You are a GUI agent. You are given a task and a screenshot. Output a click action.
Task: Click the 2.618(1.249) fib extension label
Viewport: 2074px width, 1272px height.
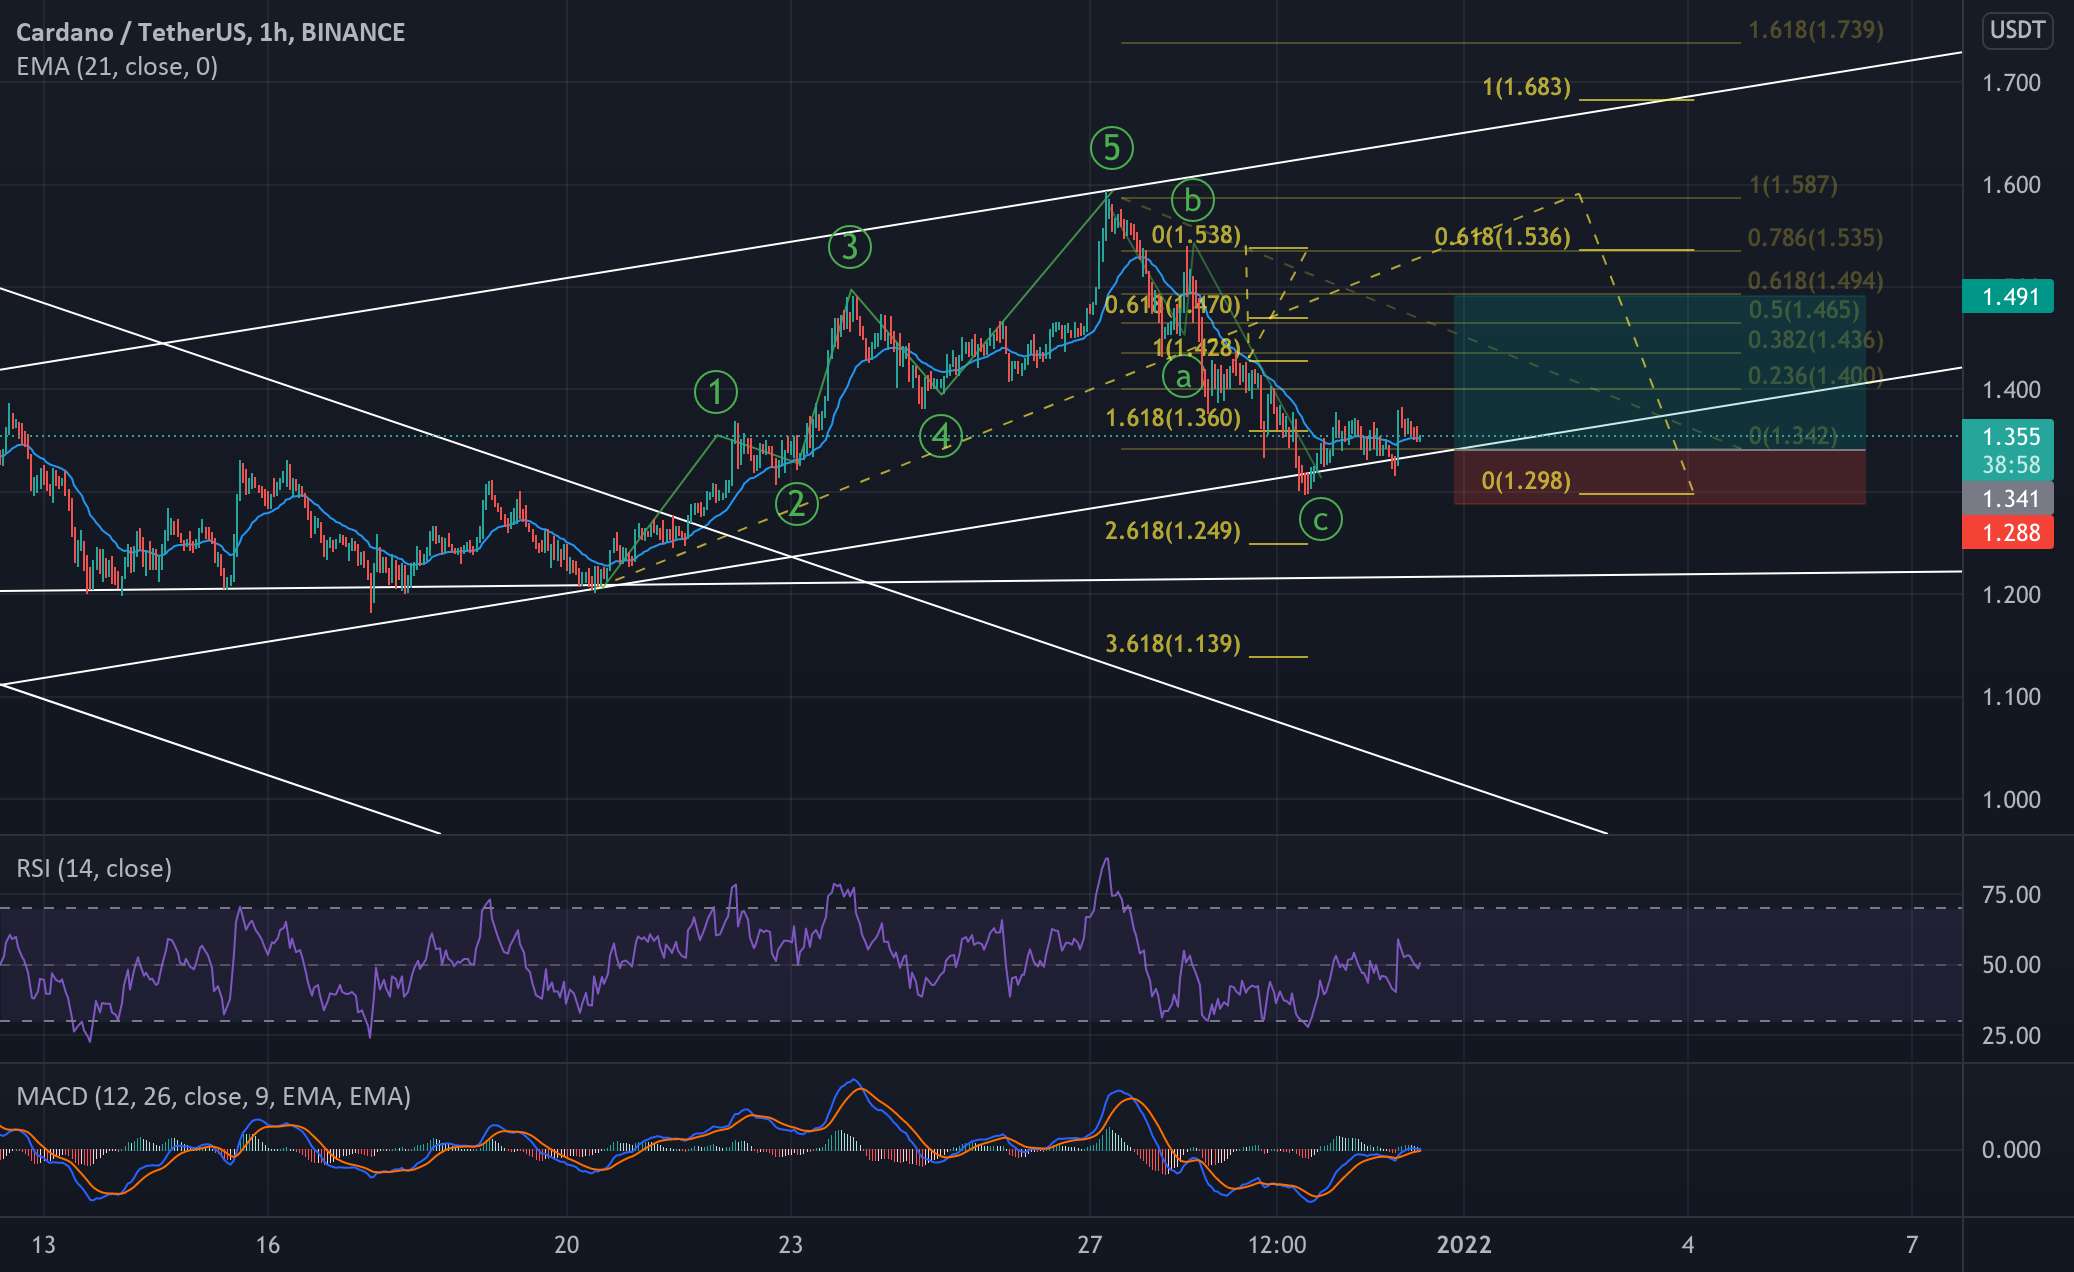tap(1173, 531)
